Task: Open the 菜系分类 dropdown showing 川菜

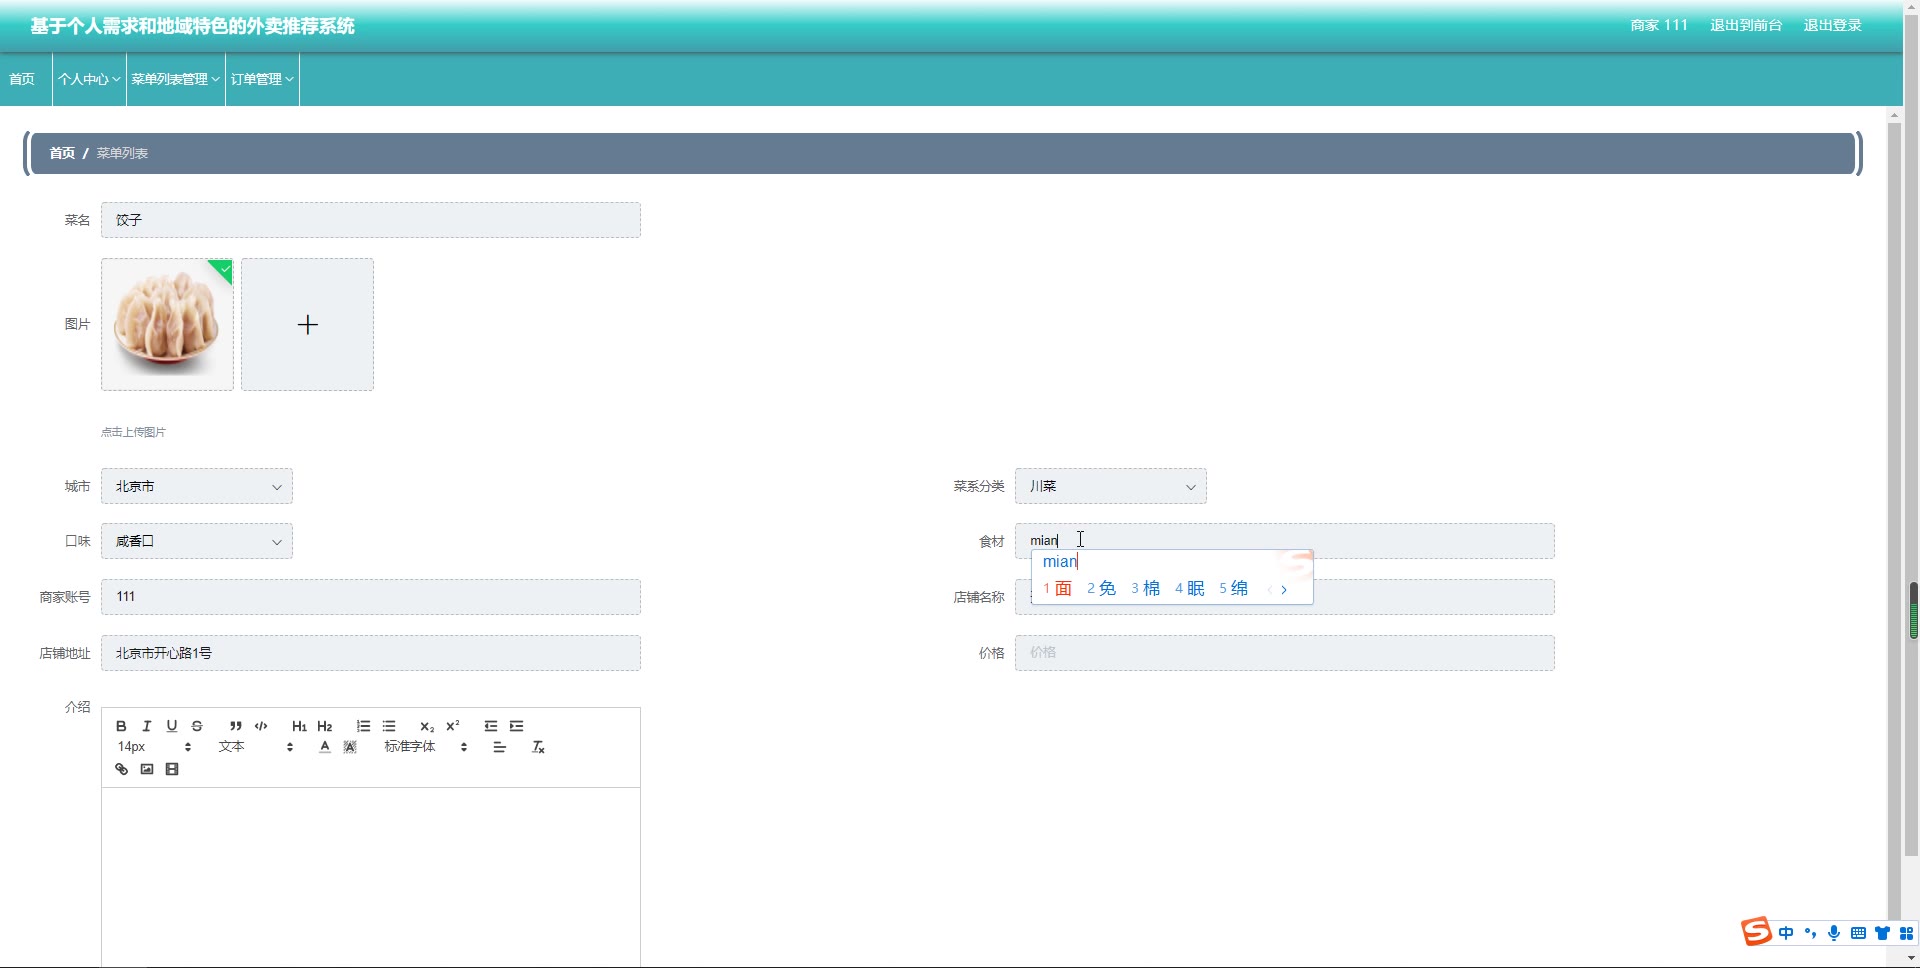Action: pyautogui.click(x=1111, y=486)
